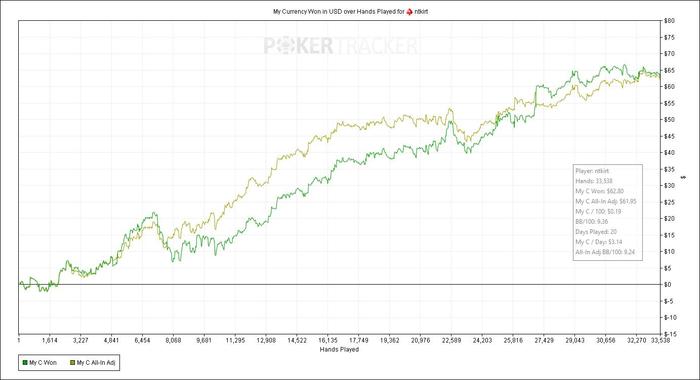Click the 'Hands Played' x-axis title
This screenshot has width=700, height=380.
pos(339,350)
